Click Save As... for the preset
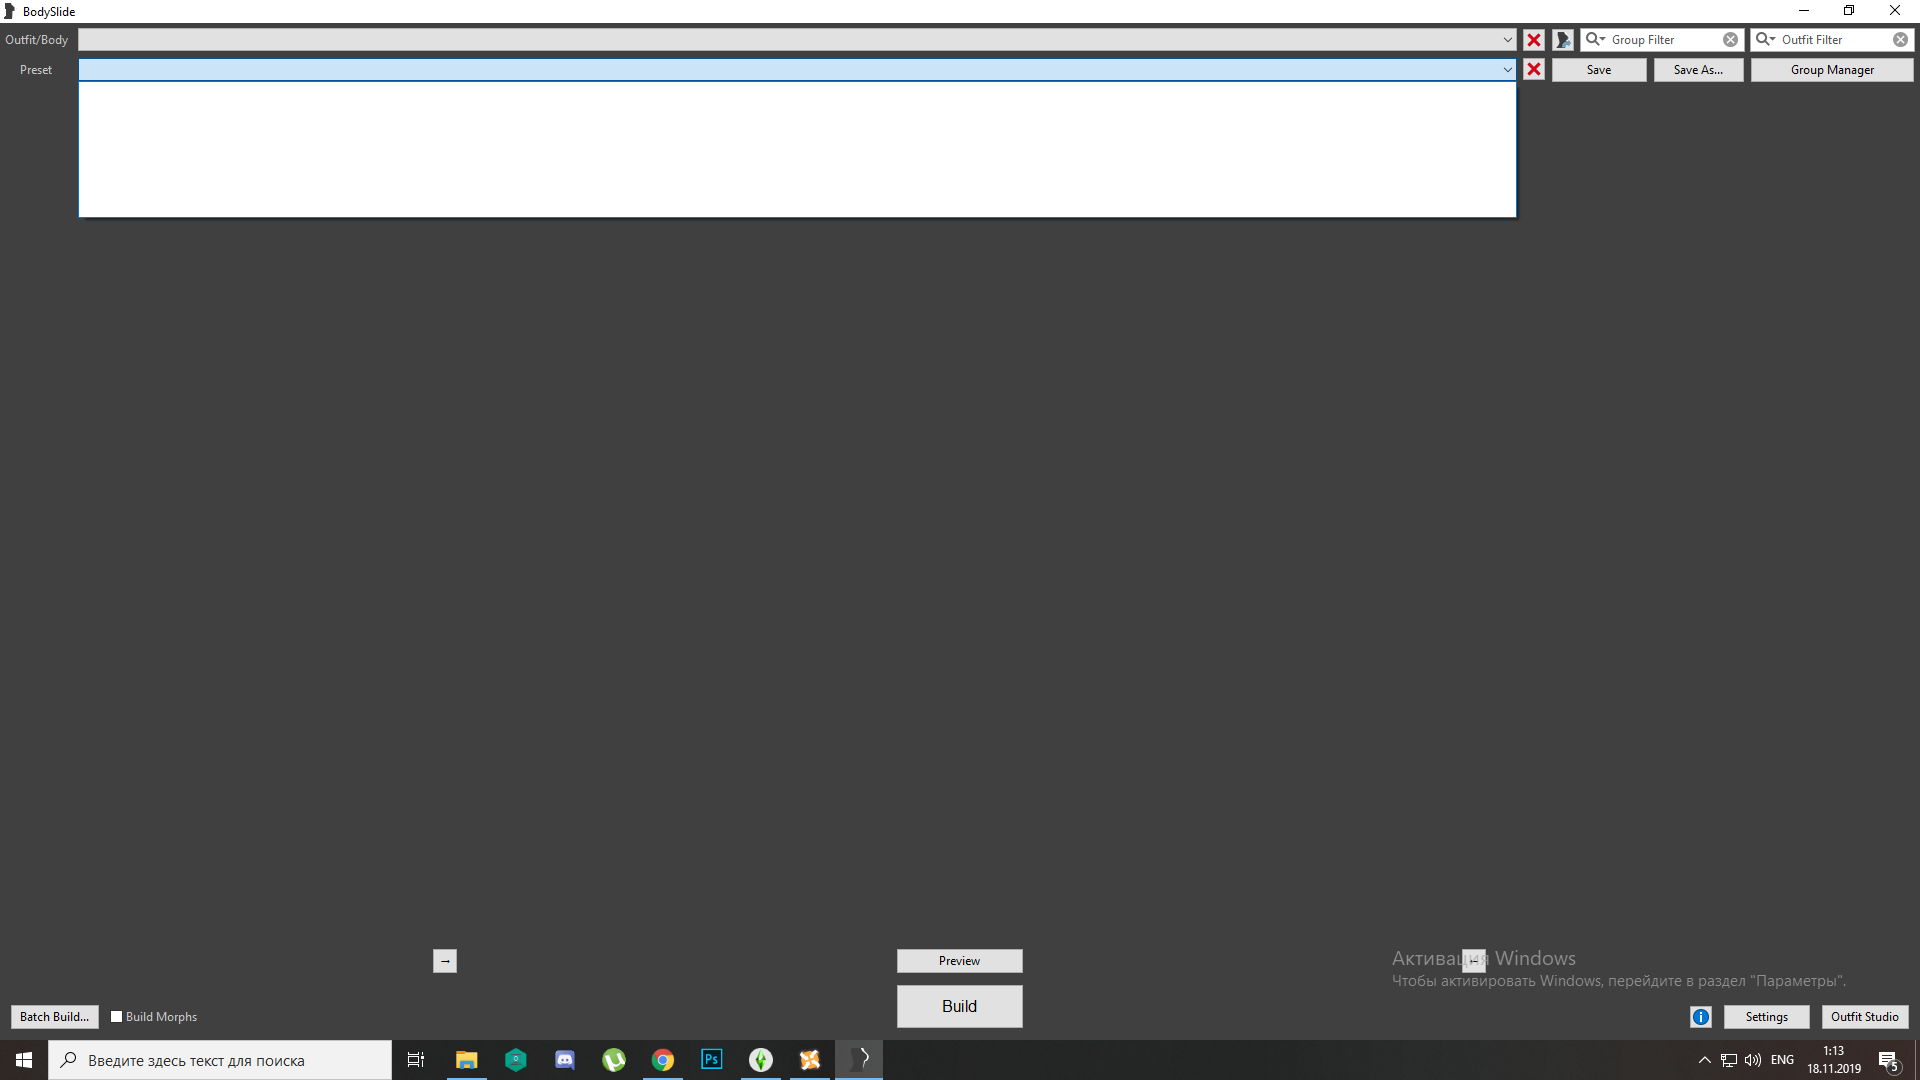1920x1080 pixels. click(1697, 70)
